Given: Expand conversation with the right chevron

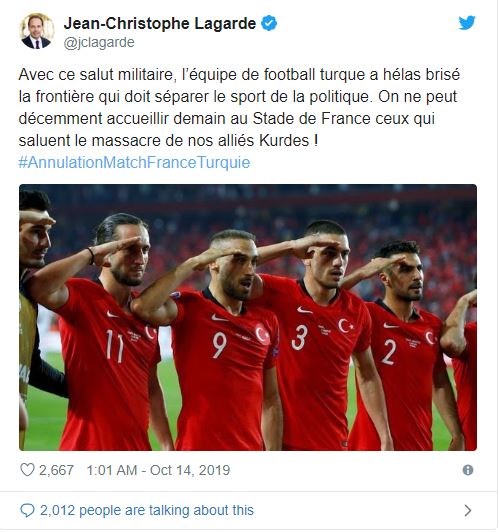Looking at the screenshot, I should click(x=467, y=510).
